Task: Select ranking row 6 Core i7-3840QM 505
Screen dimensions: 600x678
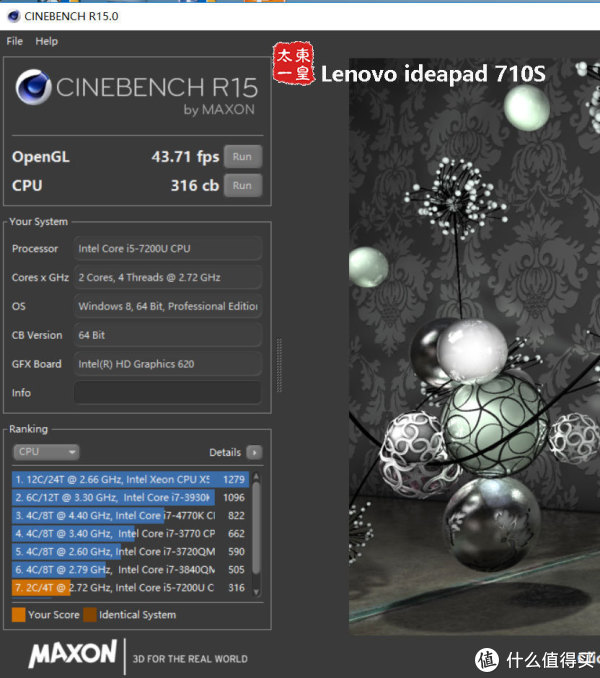Action: click(131, 569)
